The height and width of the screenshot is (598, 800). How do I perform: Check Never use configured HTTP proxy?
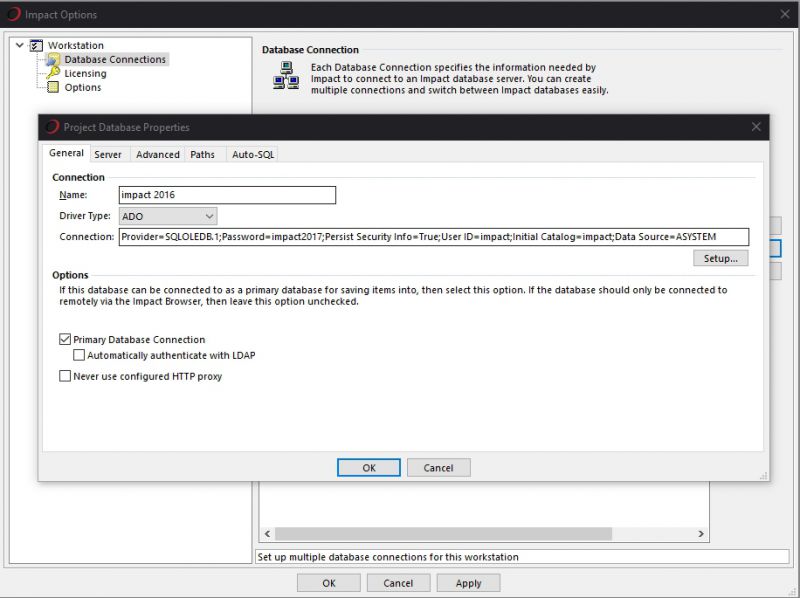coord(65,377)
